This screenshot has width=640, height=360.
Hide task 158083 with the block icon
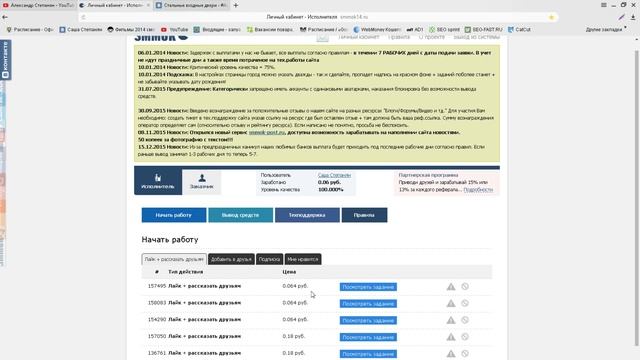coord(465,303)
